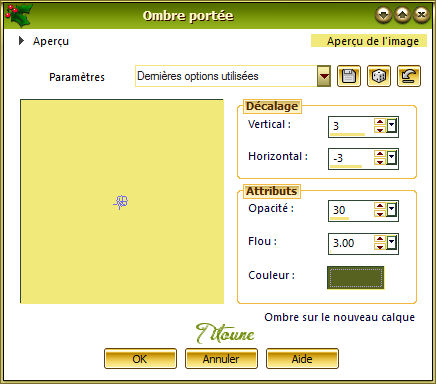436x384 pixels.
Task: Click the save preset floppy disk icon
Action: [x=349, y=76]
